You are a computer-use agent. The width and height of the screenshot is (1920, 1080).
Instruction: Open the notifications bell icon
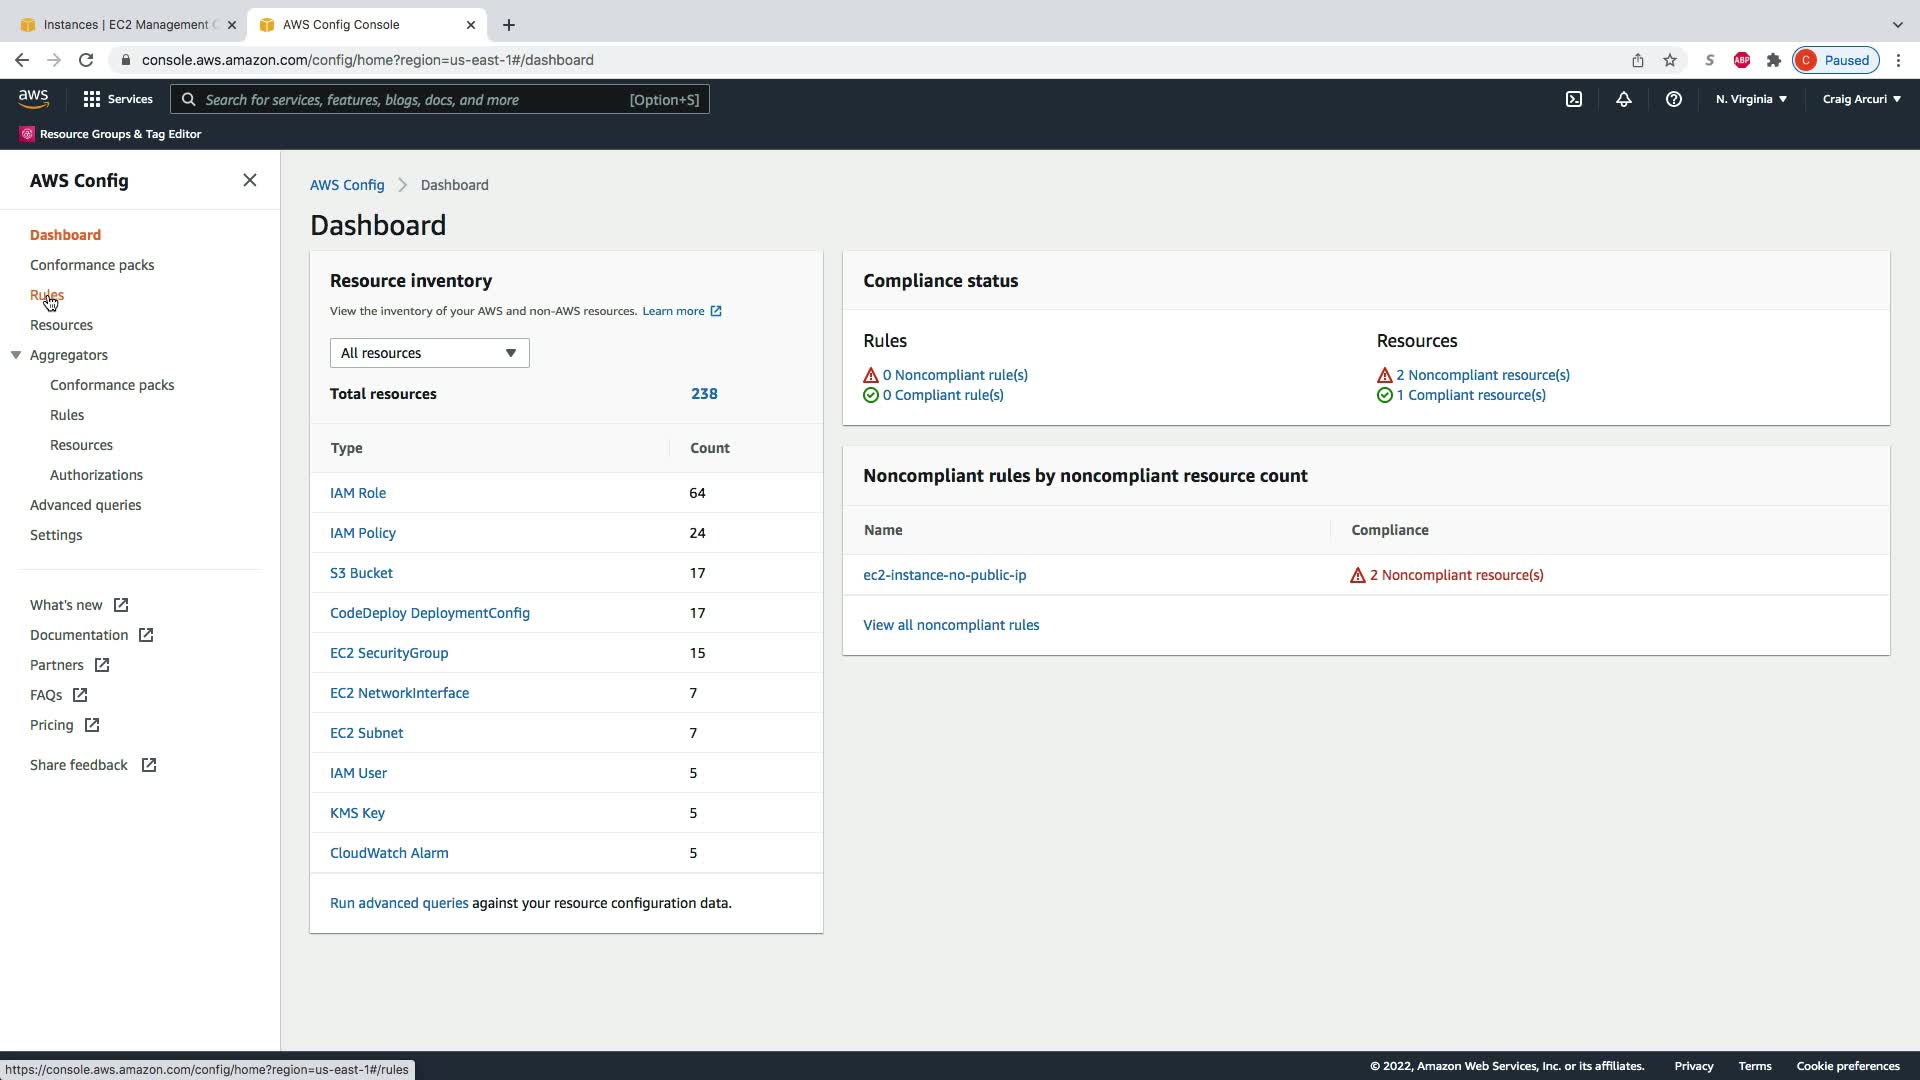coord(1623,99)
